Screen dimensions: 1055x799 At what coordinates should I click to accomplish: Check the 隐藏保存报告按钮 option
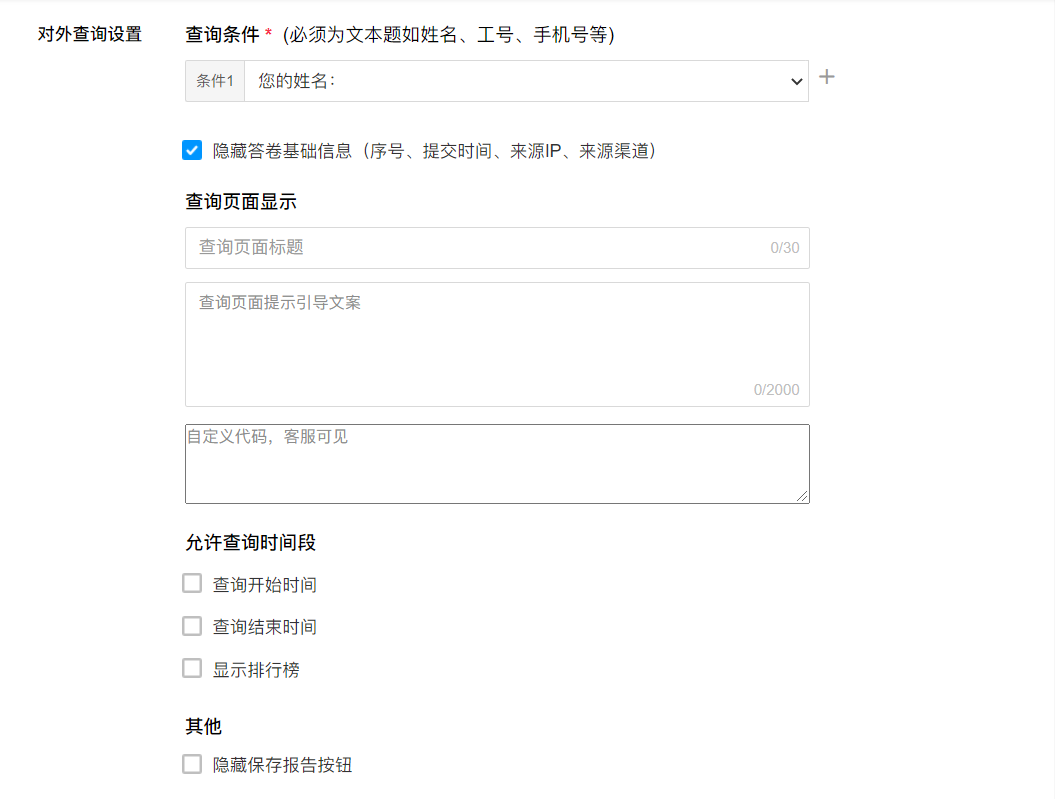[x=192, y=764]
